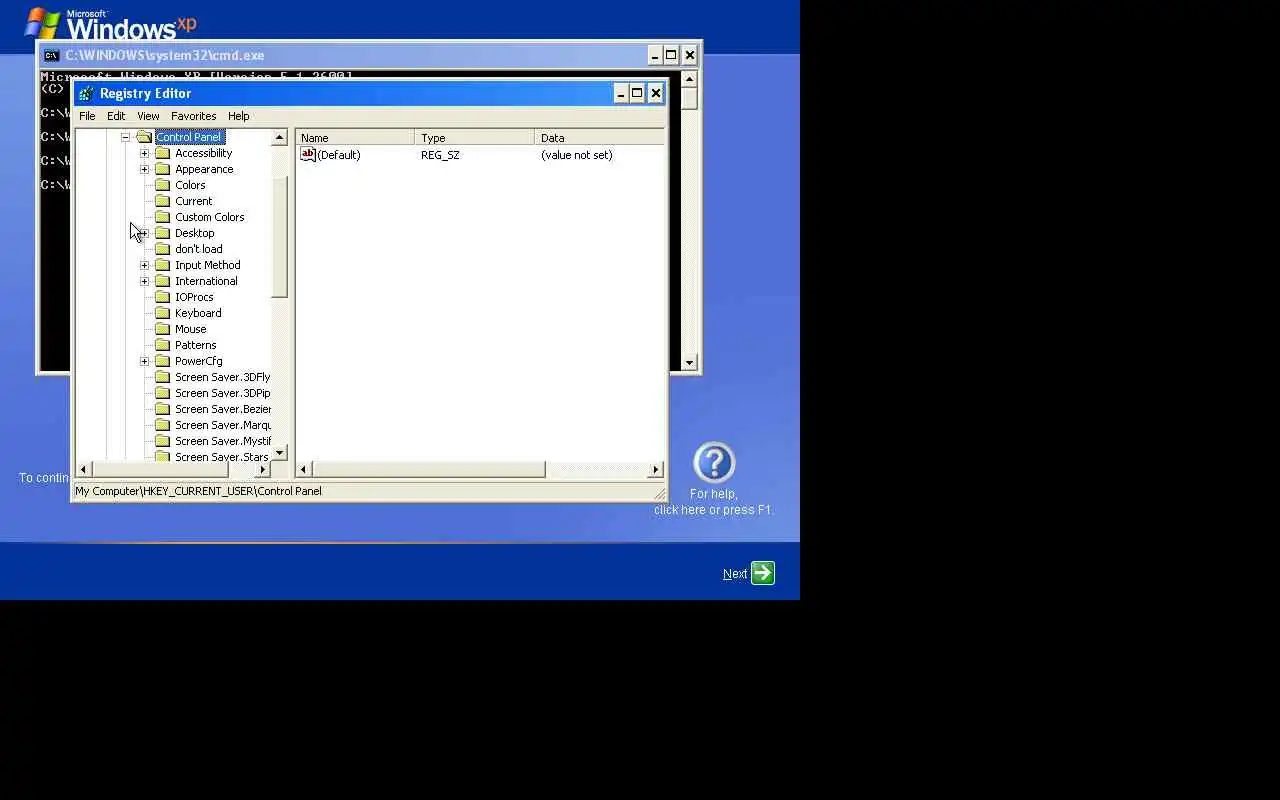Select the Mouse key label

[190, 329]
